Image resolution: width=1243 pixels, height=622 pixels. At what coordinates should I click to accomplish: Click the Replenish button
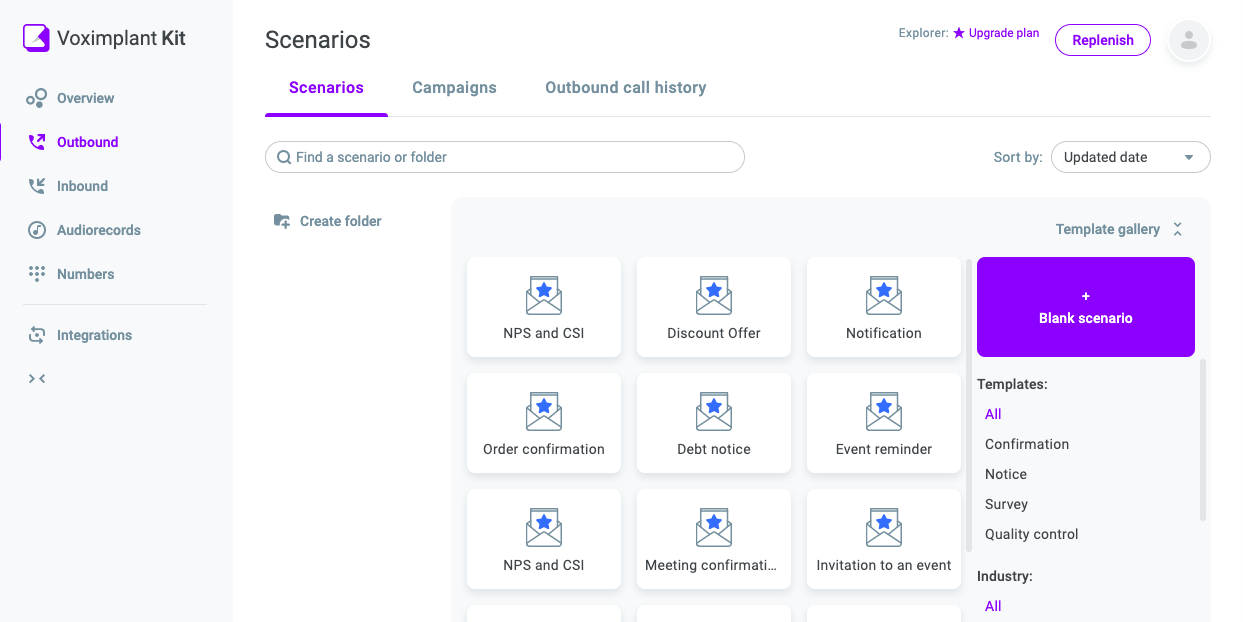point(1102,40)
